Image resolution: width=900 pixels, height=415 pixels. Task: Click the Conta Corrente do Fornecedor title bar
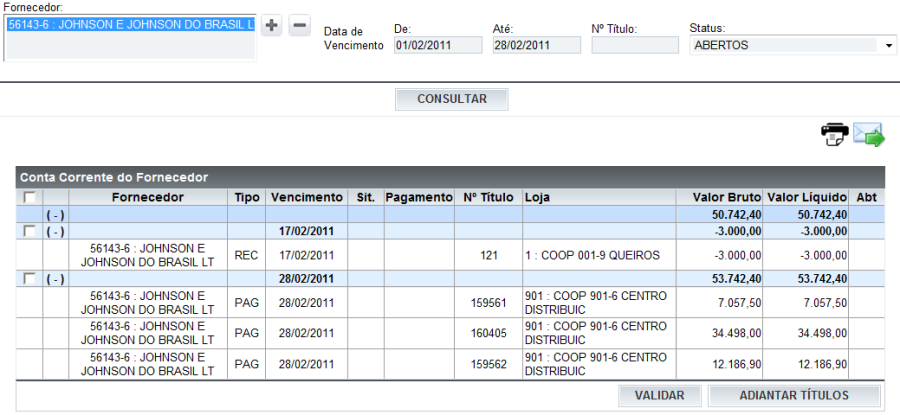(450, 177)
